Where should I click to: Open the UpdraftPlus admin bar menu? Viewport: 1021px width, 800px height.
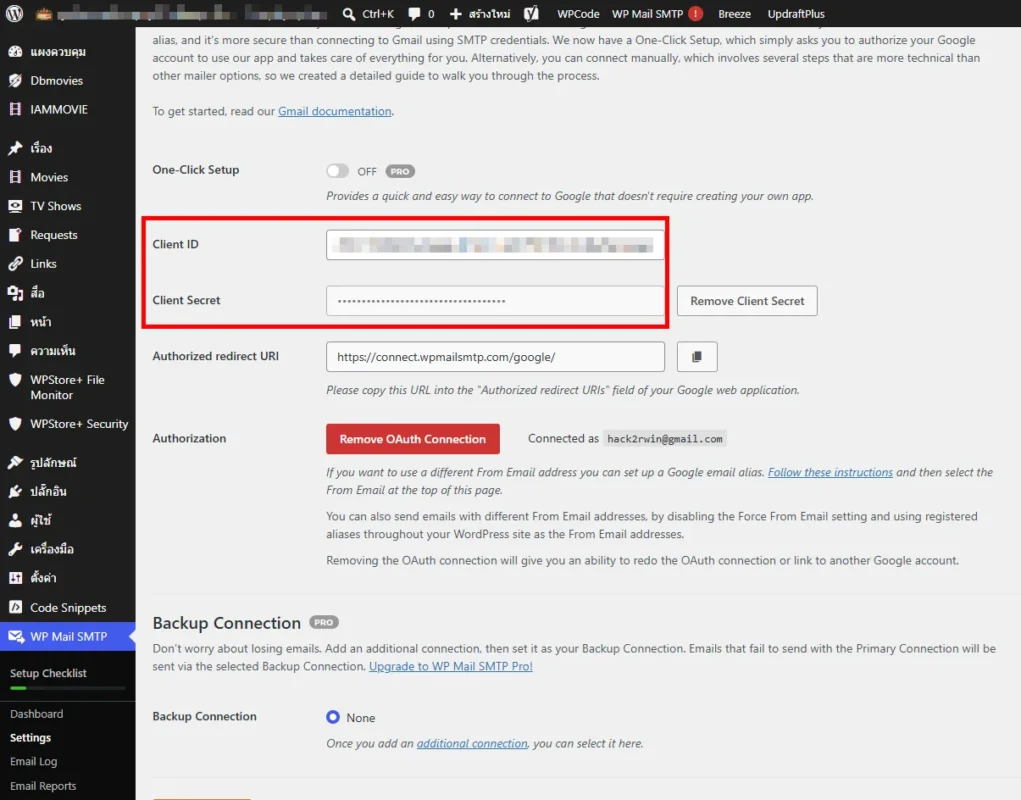(x=796, y=14)
